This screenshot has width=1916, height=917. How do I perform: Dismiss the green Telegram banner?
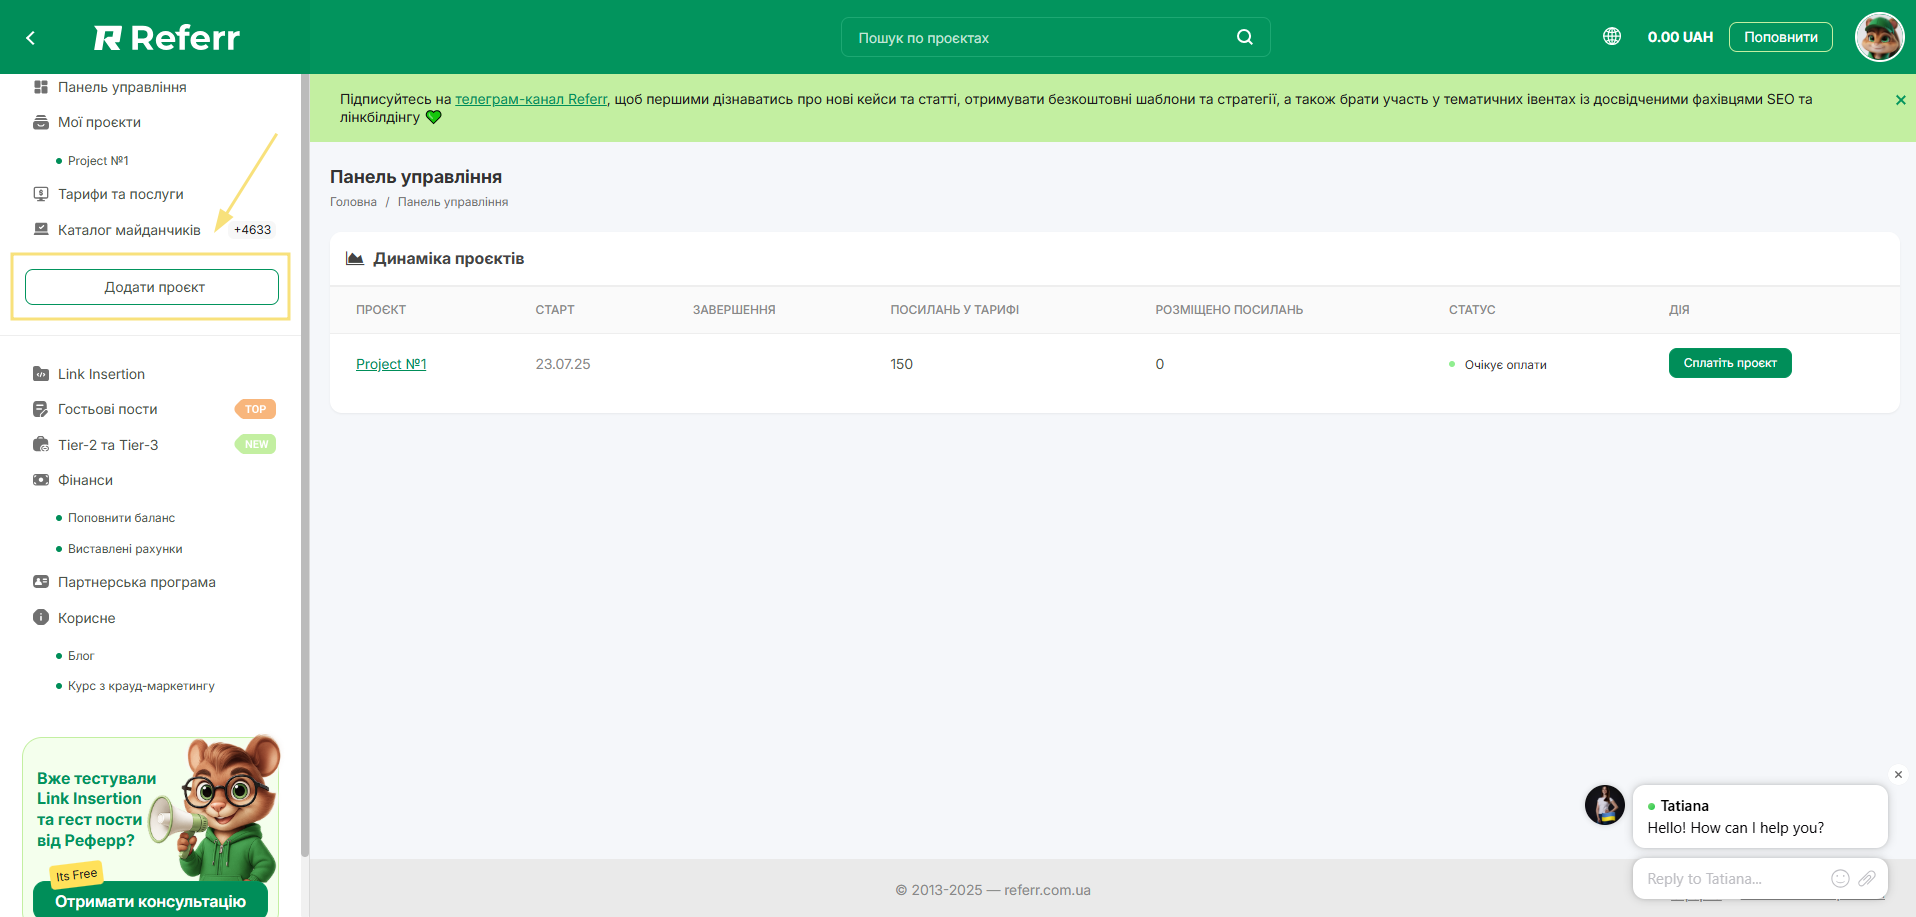click(1900, 100)
